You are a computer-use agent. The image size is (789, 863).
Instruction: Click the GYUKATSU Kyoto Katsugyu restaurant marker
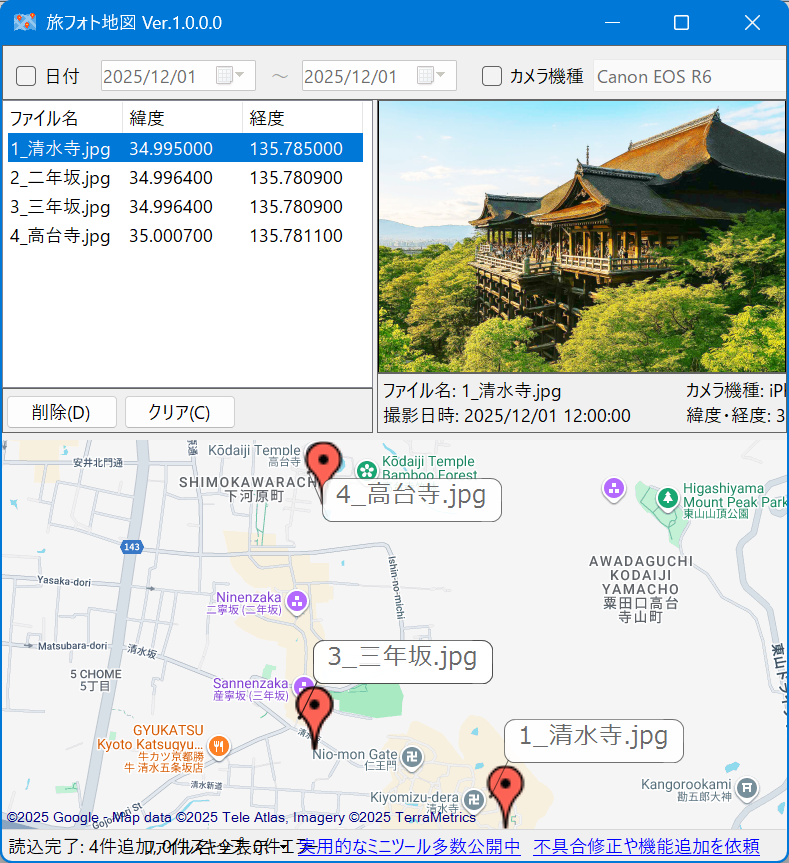pyautogui.click(x=220, y=747)
